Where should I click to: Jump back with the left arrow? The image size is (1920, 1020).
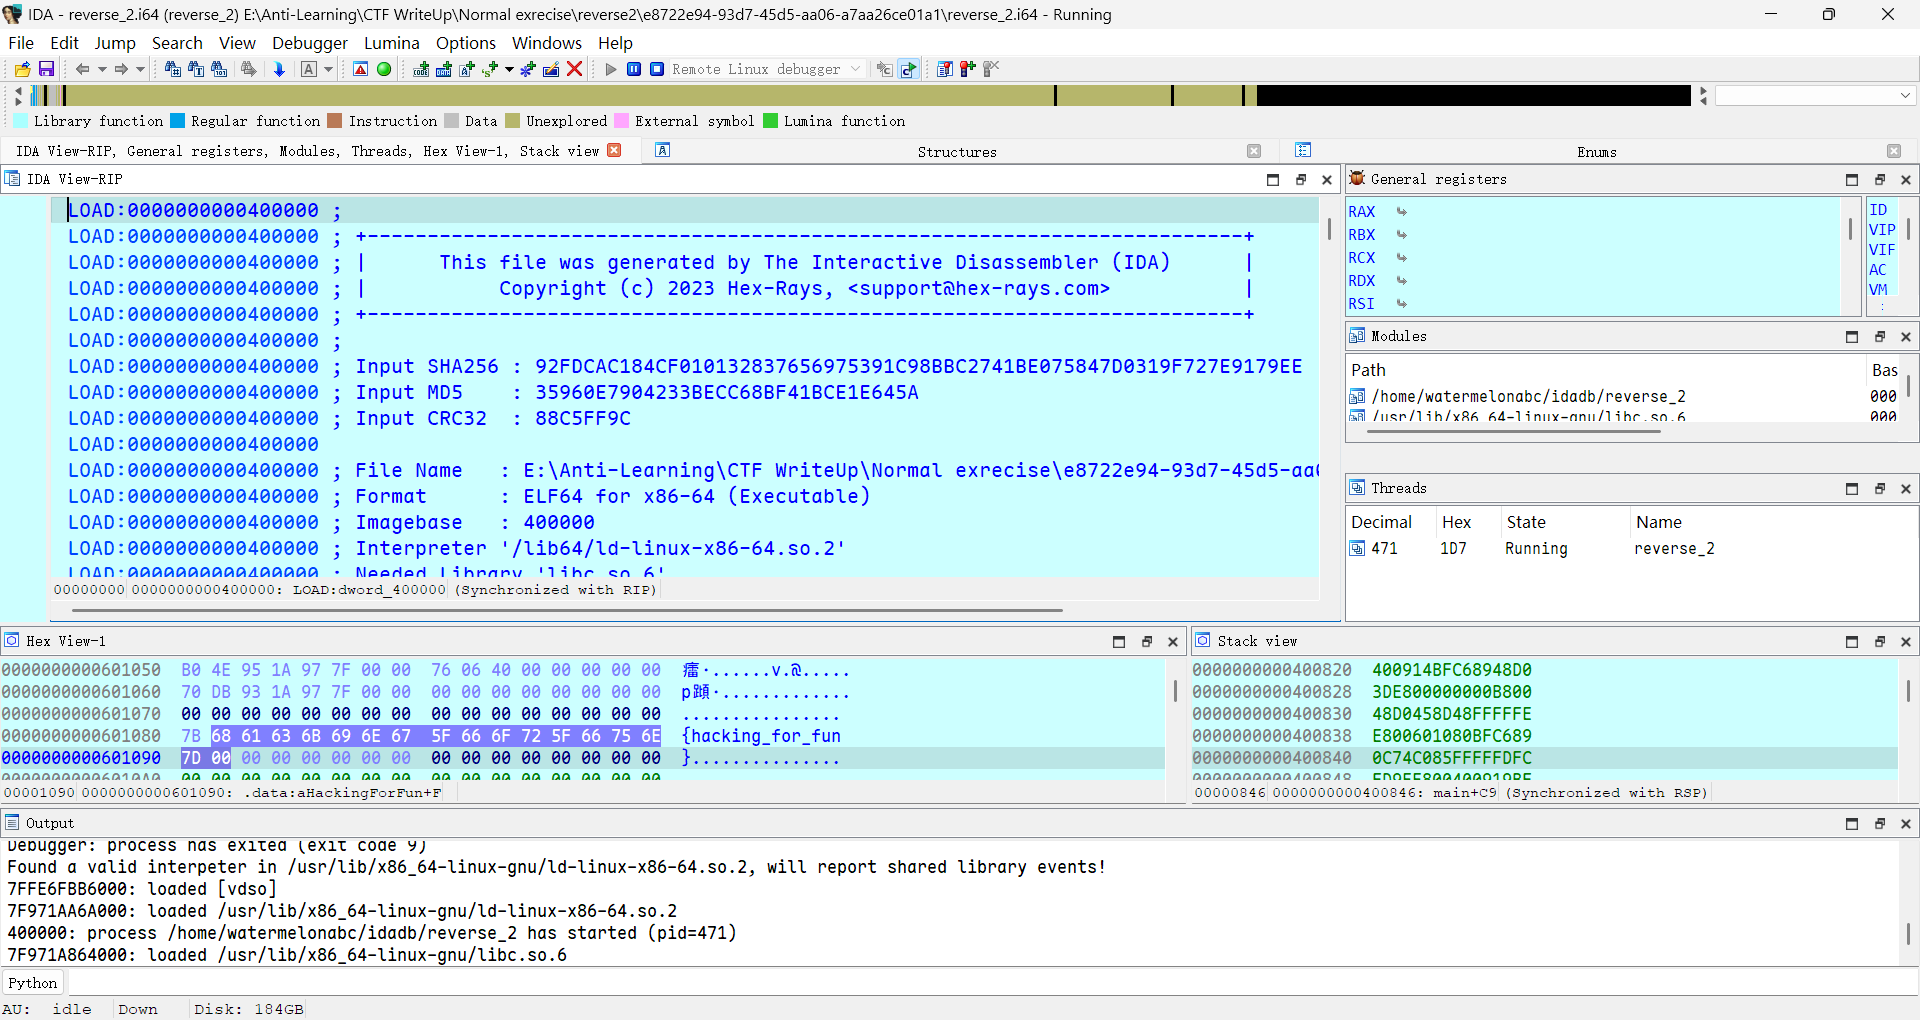[x=83, y=69]
